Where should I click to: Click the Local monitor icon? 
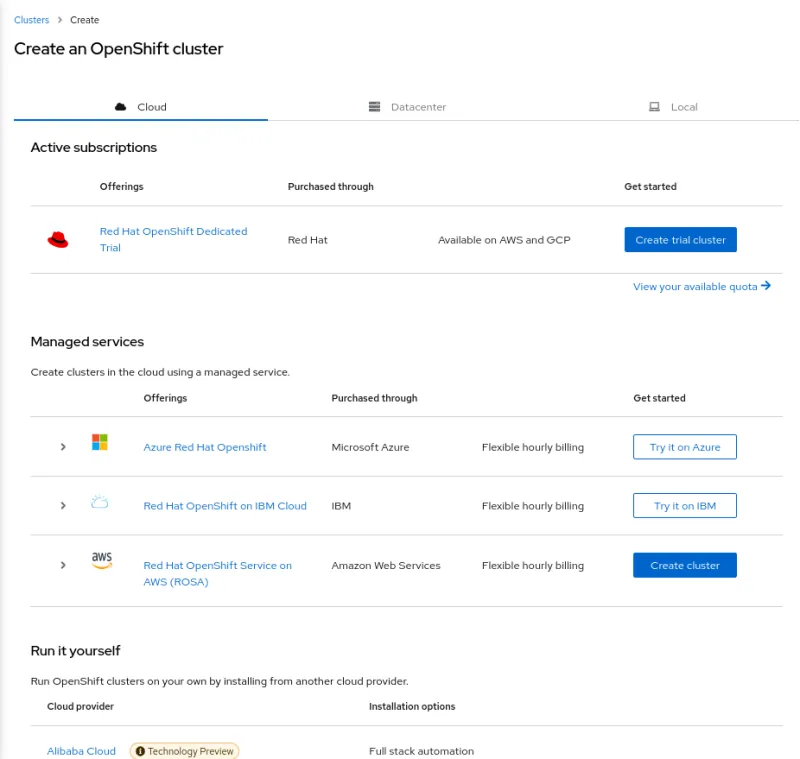[x=655, y=106]
